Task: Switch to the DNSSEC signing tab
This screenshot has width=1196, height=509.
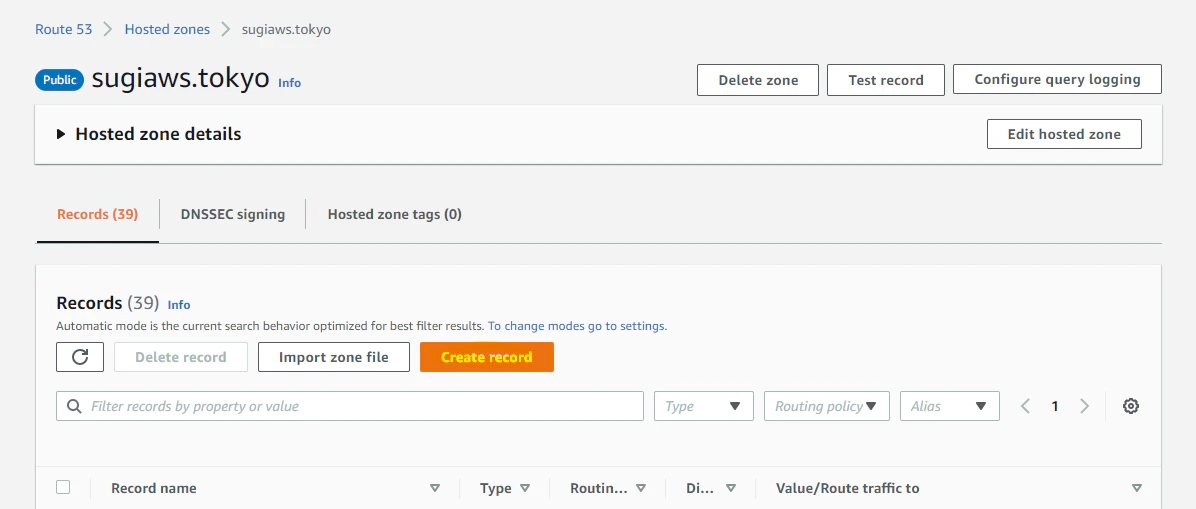Action: tap(233, 214)
